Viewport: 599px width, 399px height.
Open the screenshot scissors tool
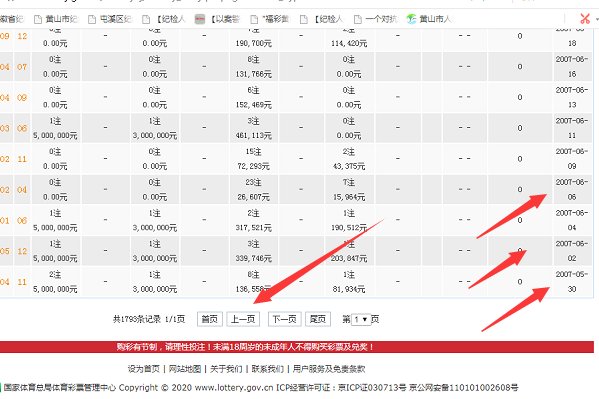(x=585, y=18)
